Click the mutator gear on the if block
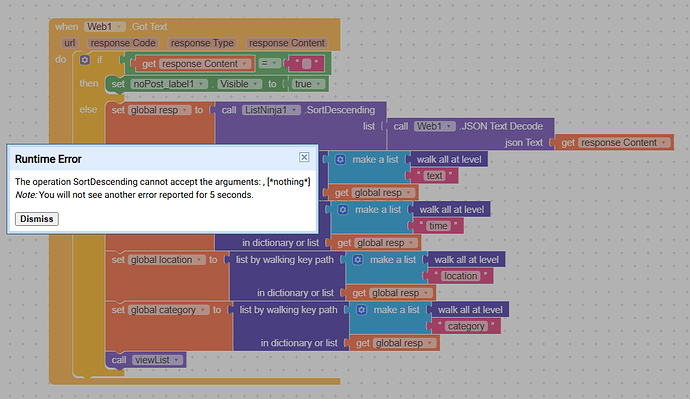This screenshot has width=690, height=399. (x=85, y=59)
